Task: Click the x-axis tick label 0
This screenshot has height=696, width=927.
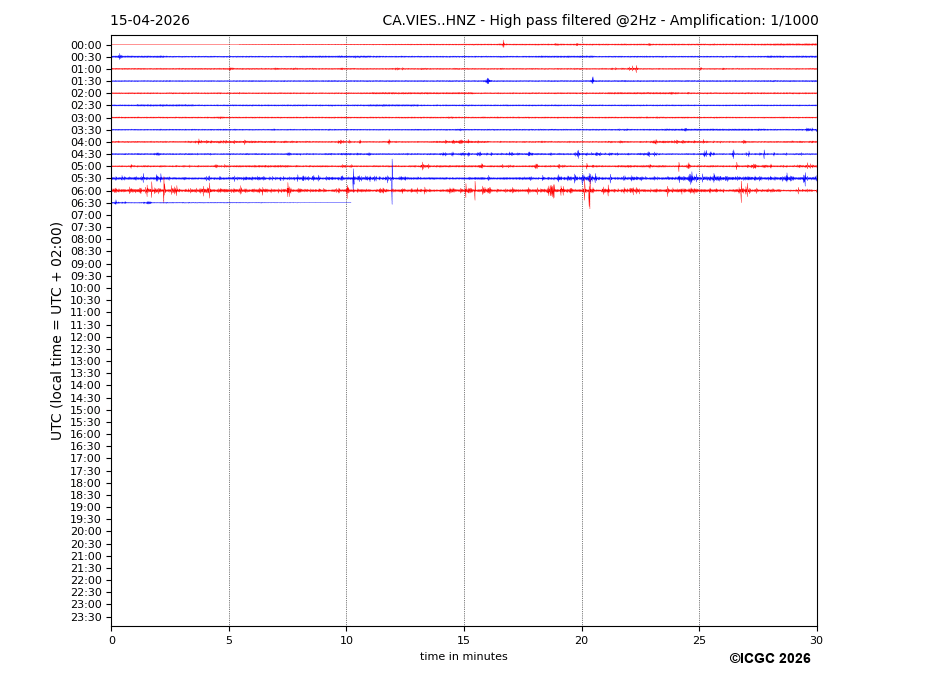Action: coord(112,640)
